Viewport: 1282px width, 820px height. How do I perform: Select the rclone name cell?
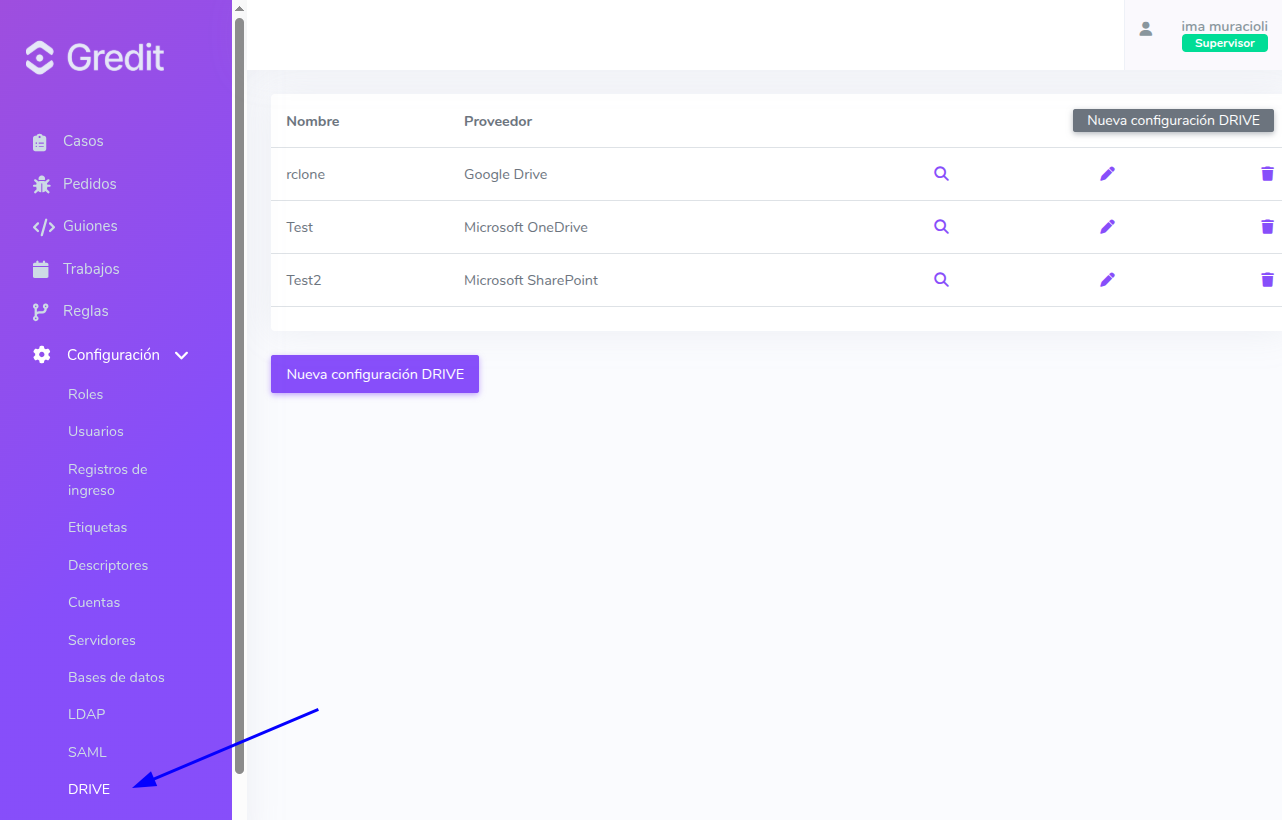305,174
